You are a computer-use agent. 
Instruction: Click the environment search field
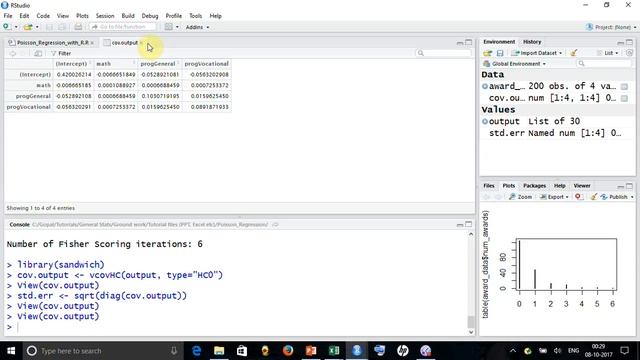(604, 64)
